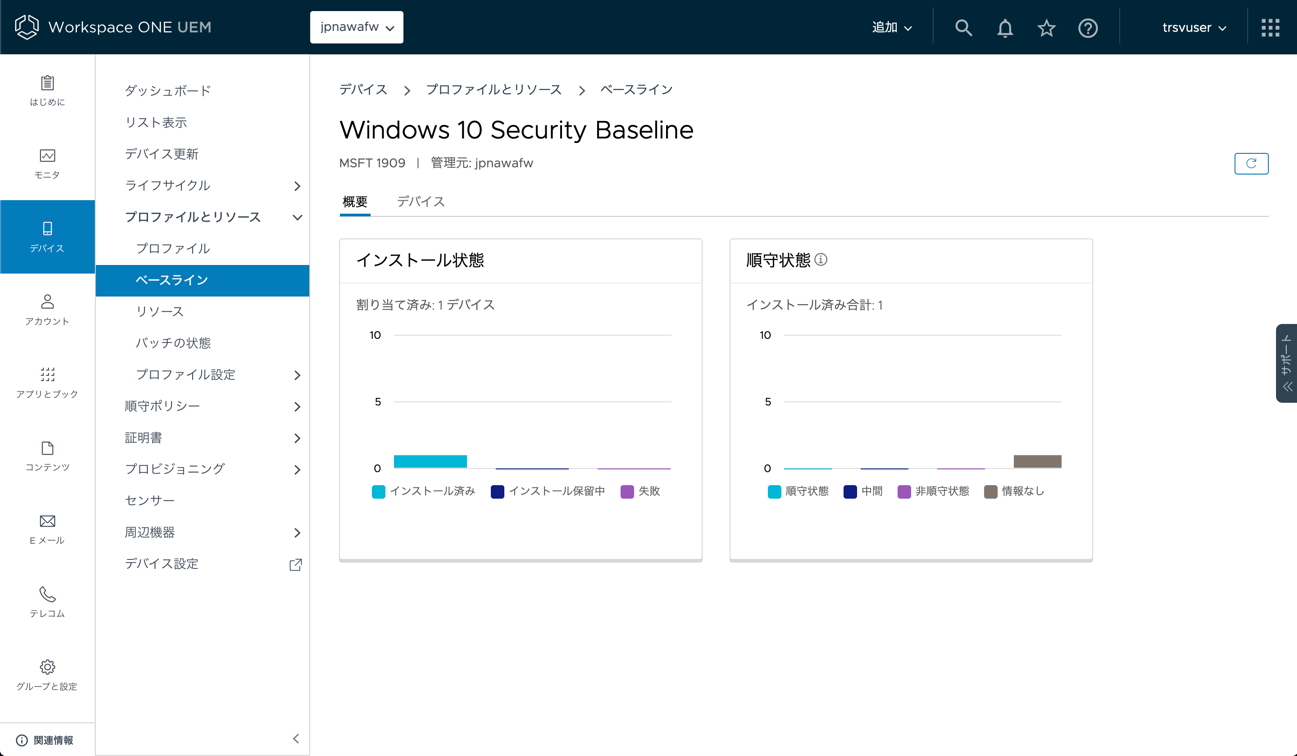Click the インストール済み合計: 1 text
Viewport: 1297px width, 756px height.
tap(815, 305)
